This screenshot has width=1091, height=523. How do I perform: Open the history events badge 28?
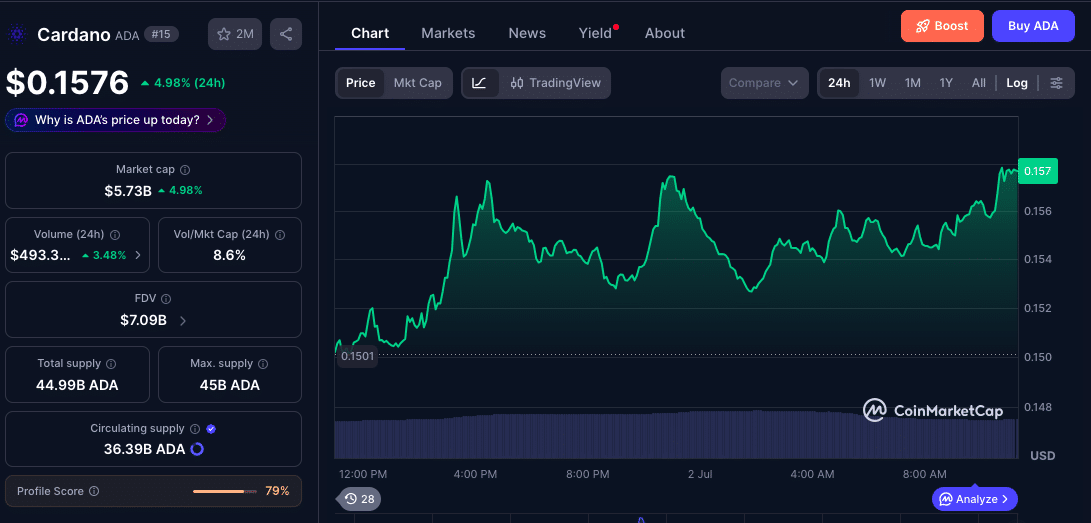360,499
